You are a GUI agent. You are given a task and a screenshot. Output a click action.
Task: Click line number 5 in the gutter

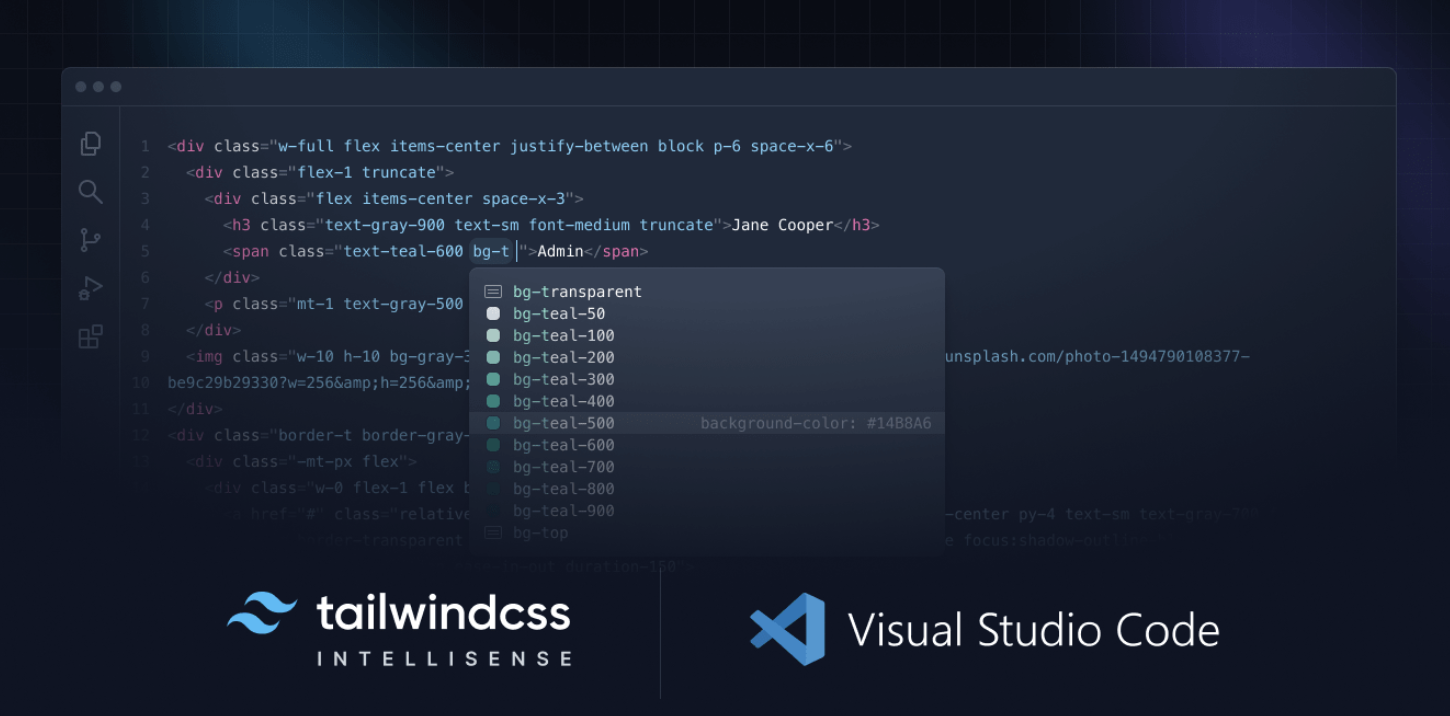(145, 252)
